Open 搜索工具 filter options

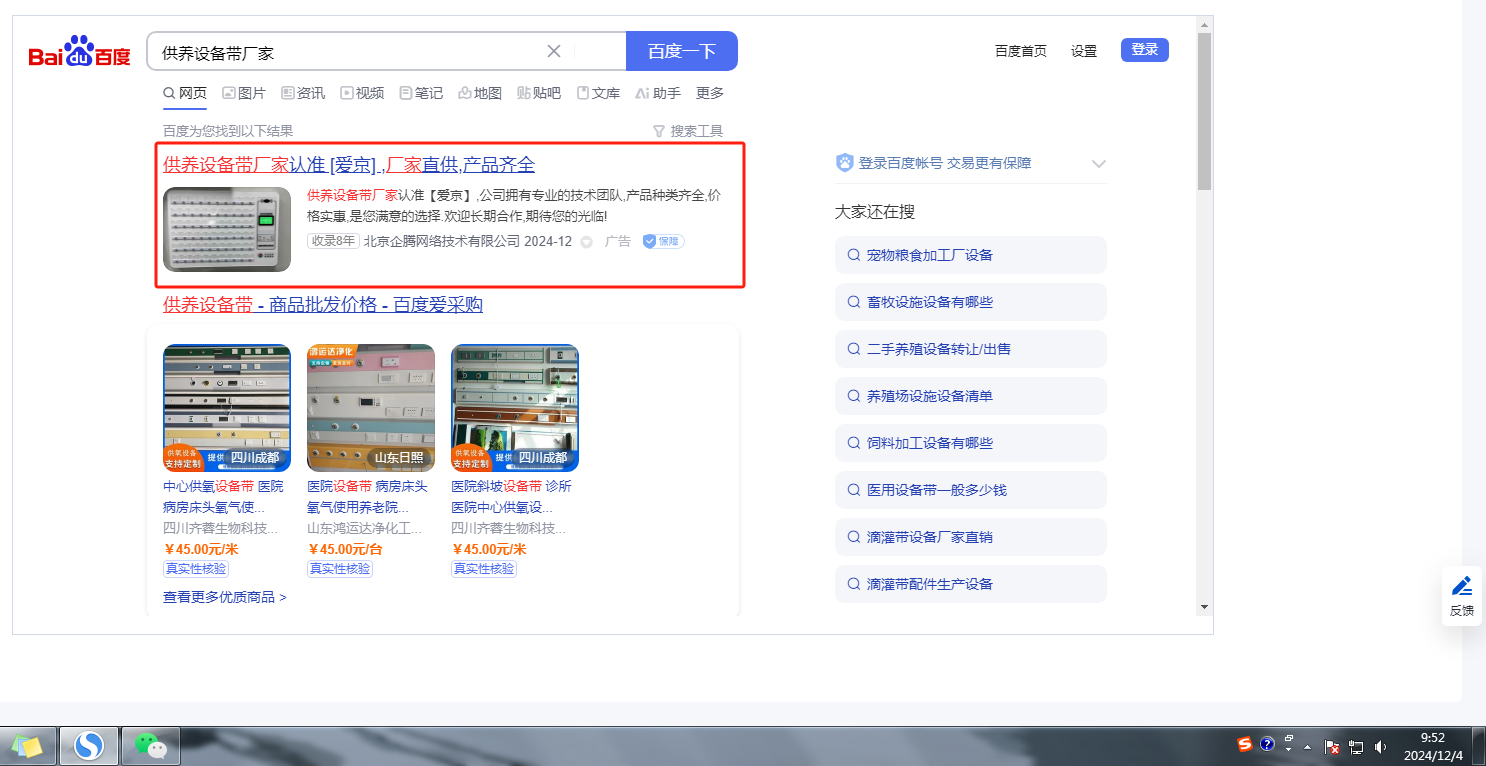688,131
